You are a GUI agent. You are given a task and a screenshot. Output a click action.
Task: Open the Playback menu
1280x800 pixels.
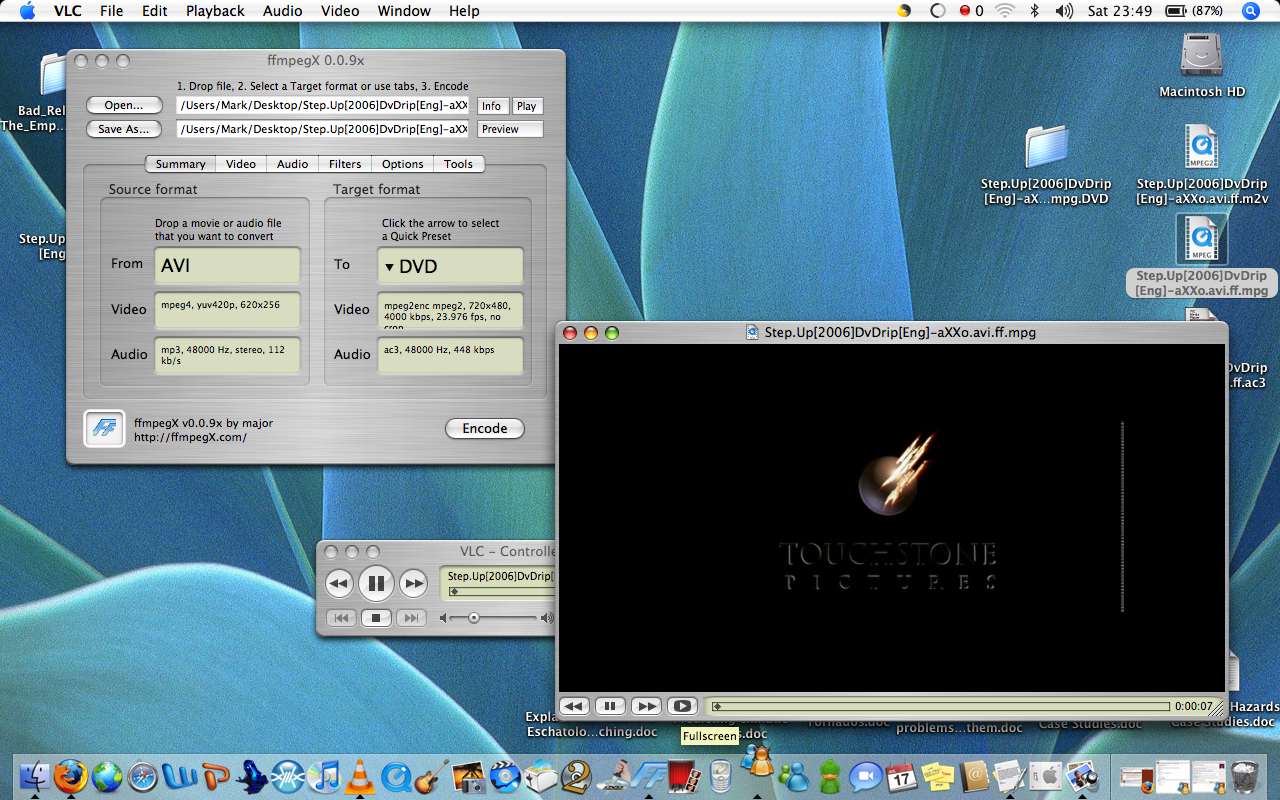coord(215,11)
